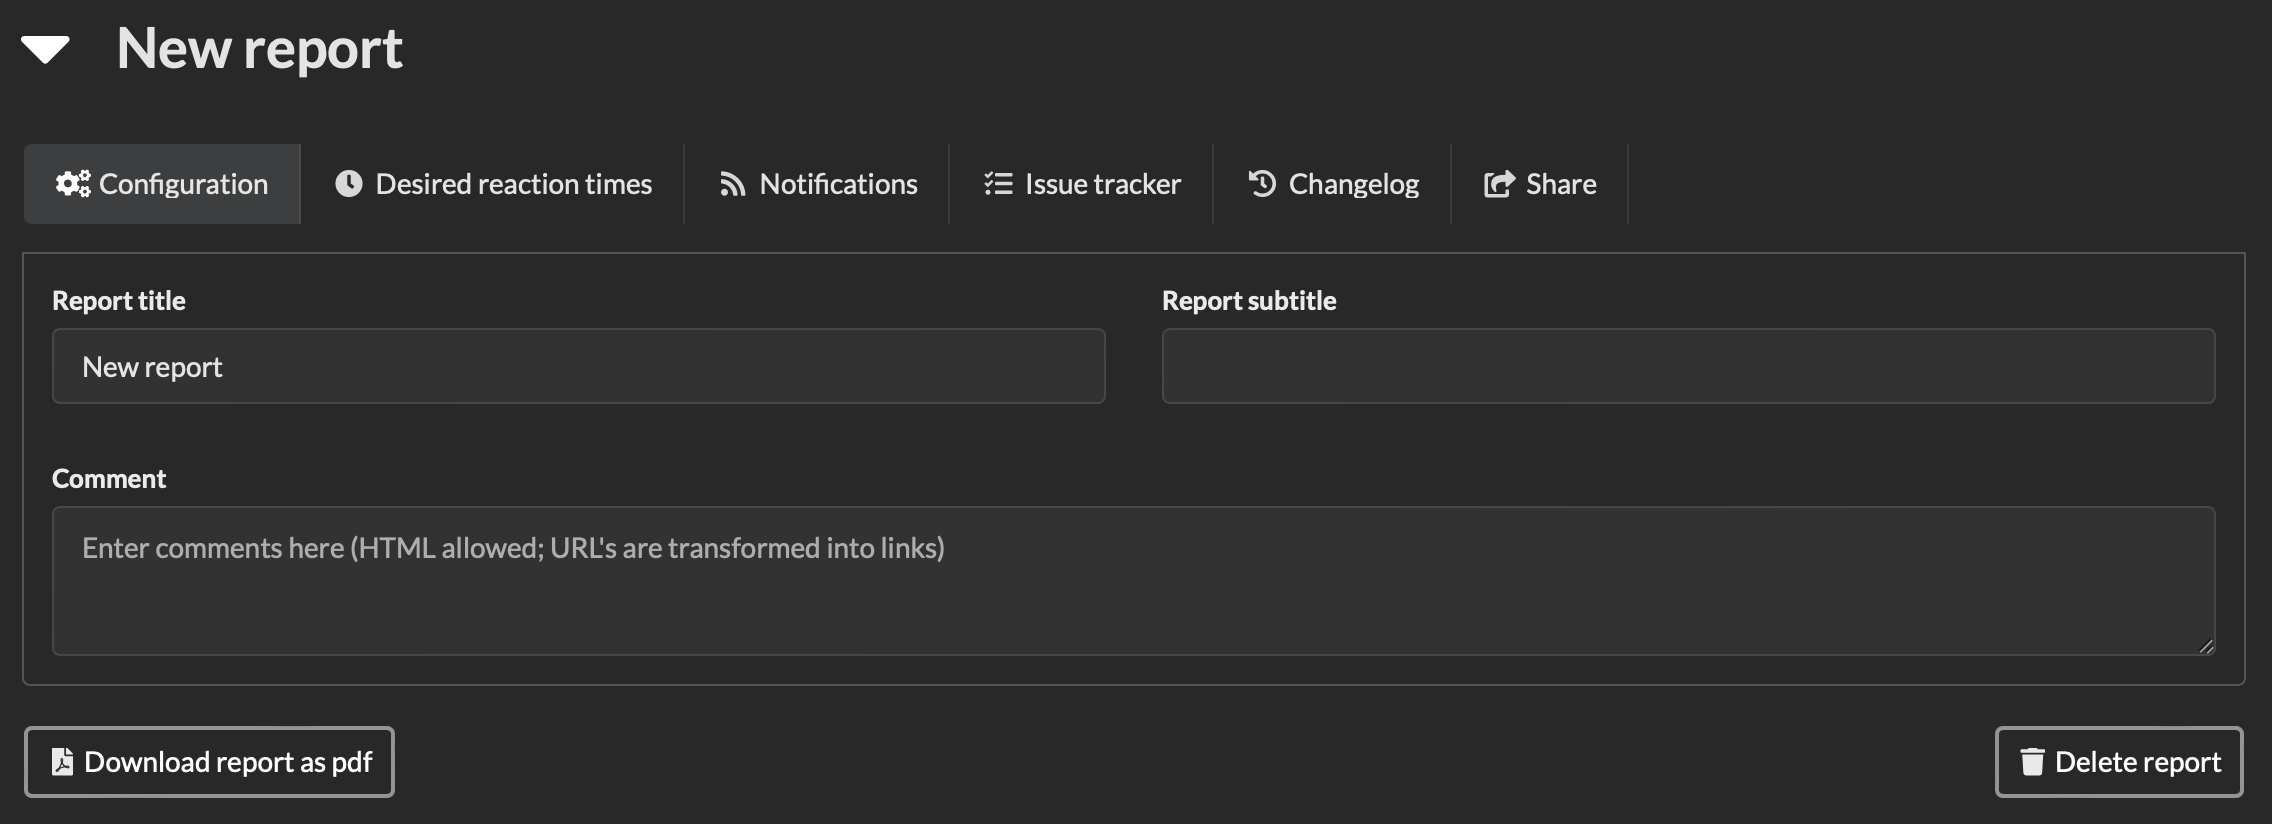Click the RSS feed icon for Notifications

pyautogui.click(x=732, y=185)
